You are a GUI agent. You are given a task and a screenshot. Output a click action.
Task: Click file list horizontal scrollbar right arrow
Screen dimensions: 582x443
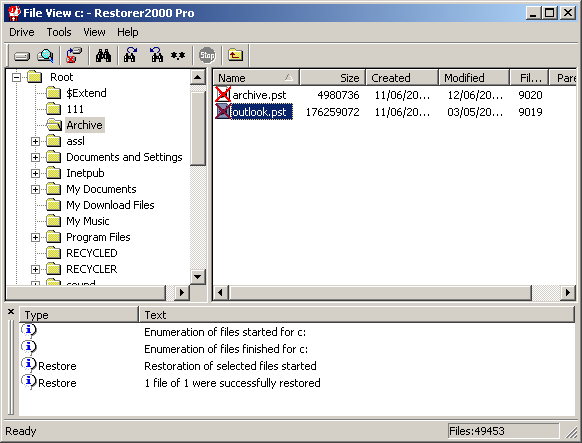[568, 293]
